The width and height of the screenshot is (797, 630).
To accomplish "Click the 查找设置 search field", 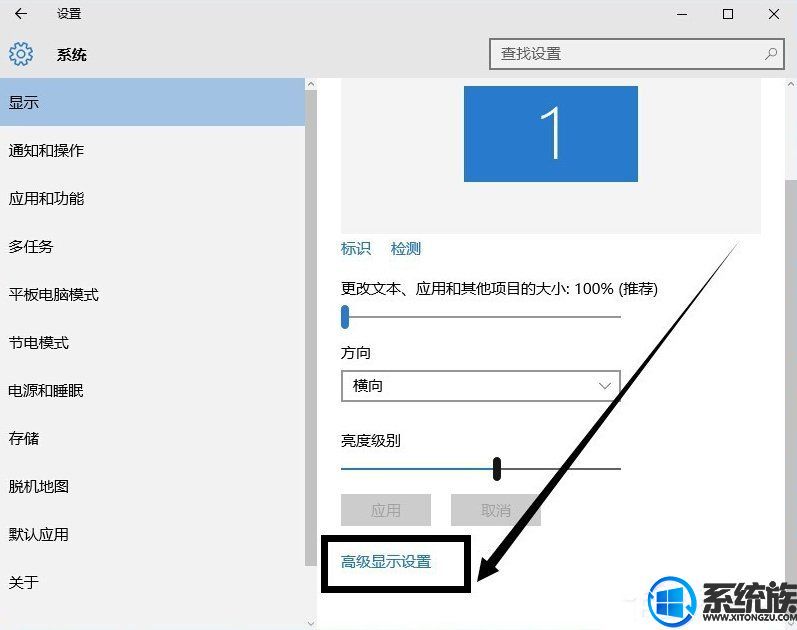I will [x=637, y=53].
